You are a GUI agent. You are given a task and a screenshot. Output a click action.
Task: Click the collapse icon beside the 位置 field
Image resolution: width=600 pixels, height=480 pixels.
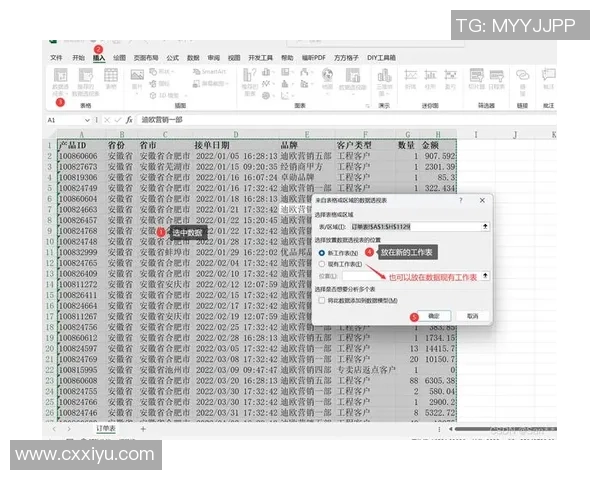(x=485, y=275)
